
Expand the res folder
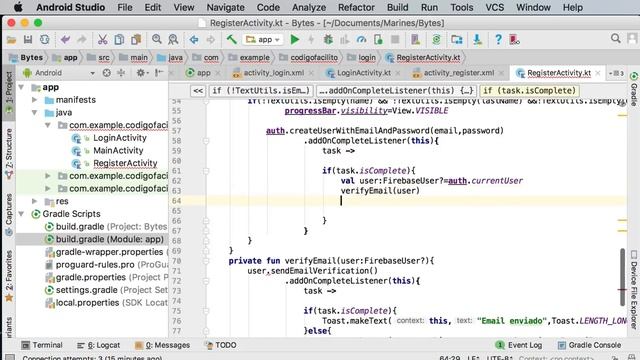tap(35, 201)
